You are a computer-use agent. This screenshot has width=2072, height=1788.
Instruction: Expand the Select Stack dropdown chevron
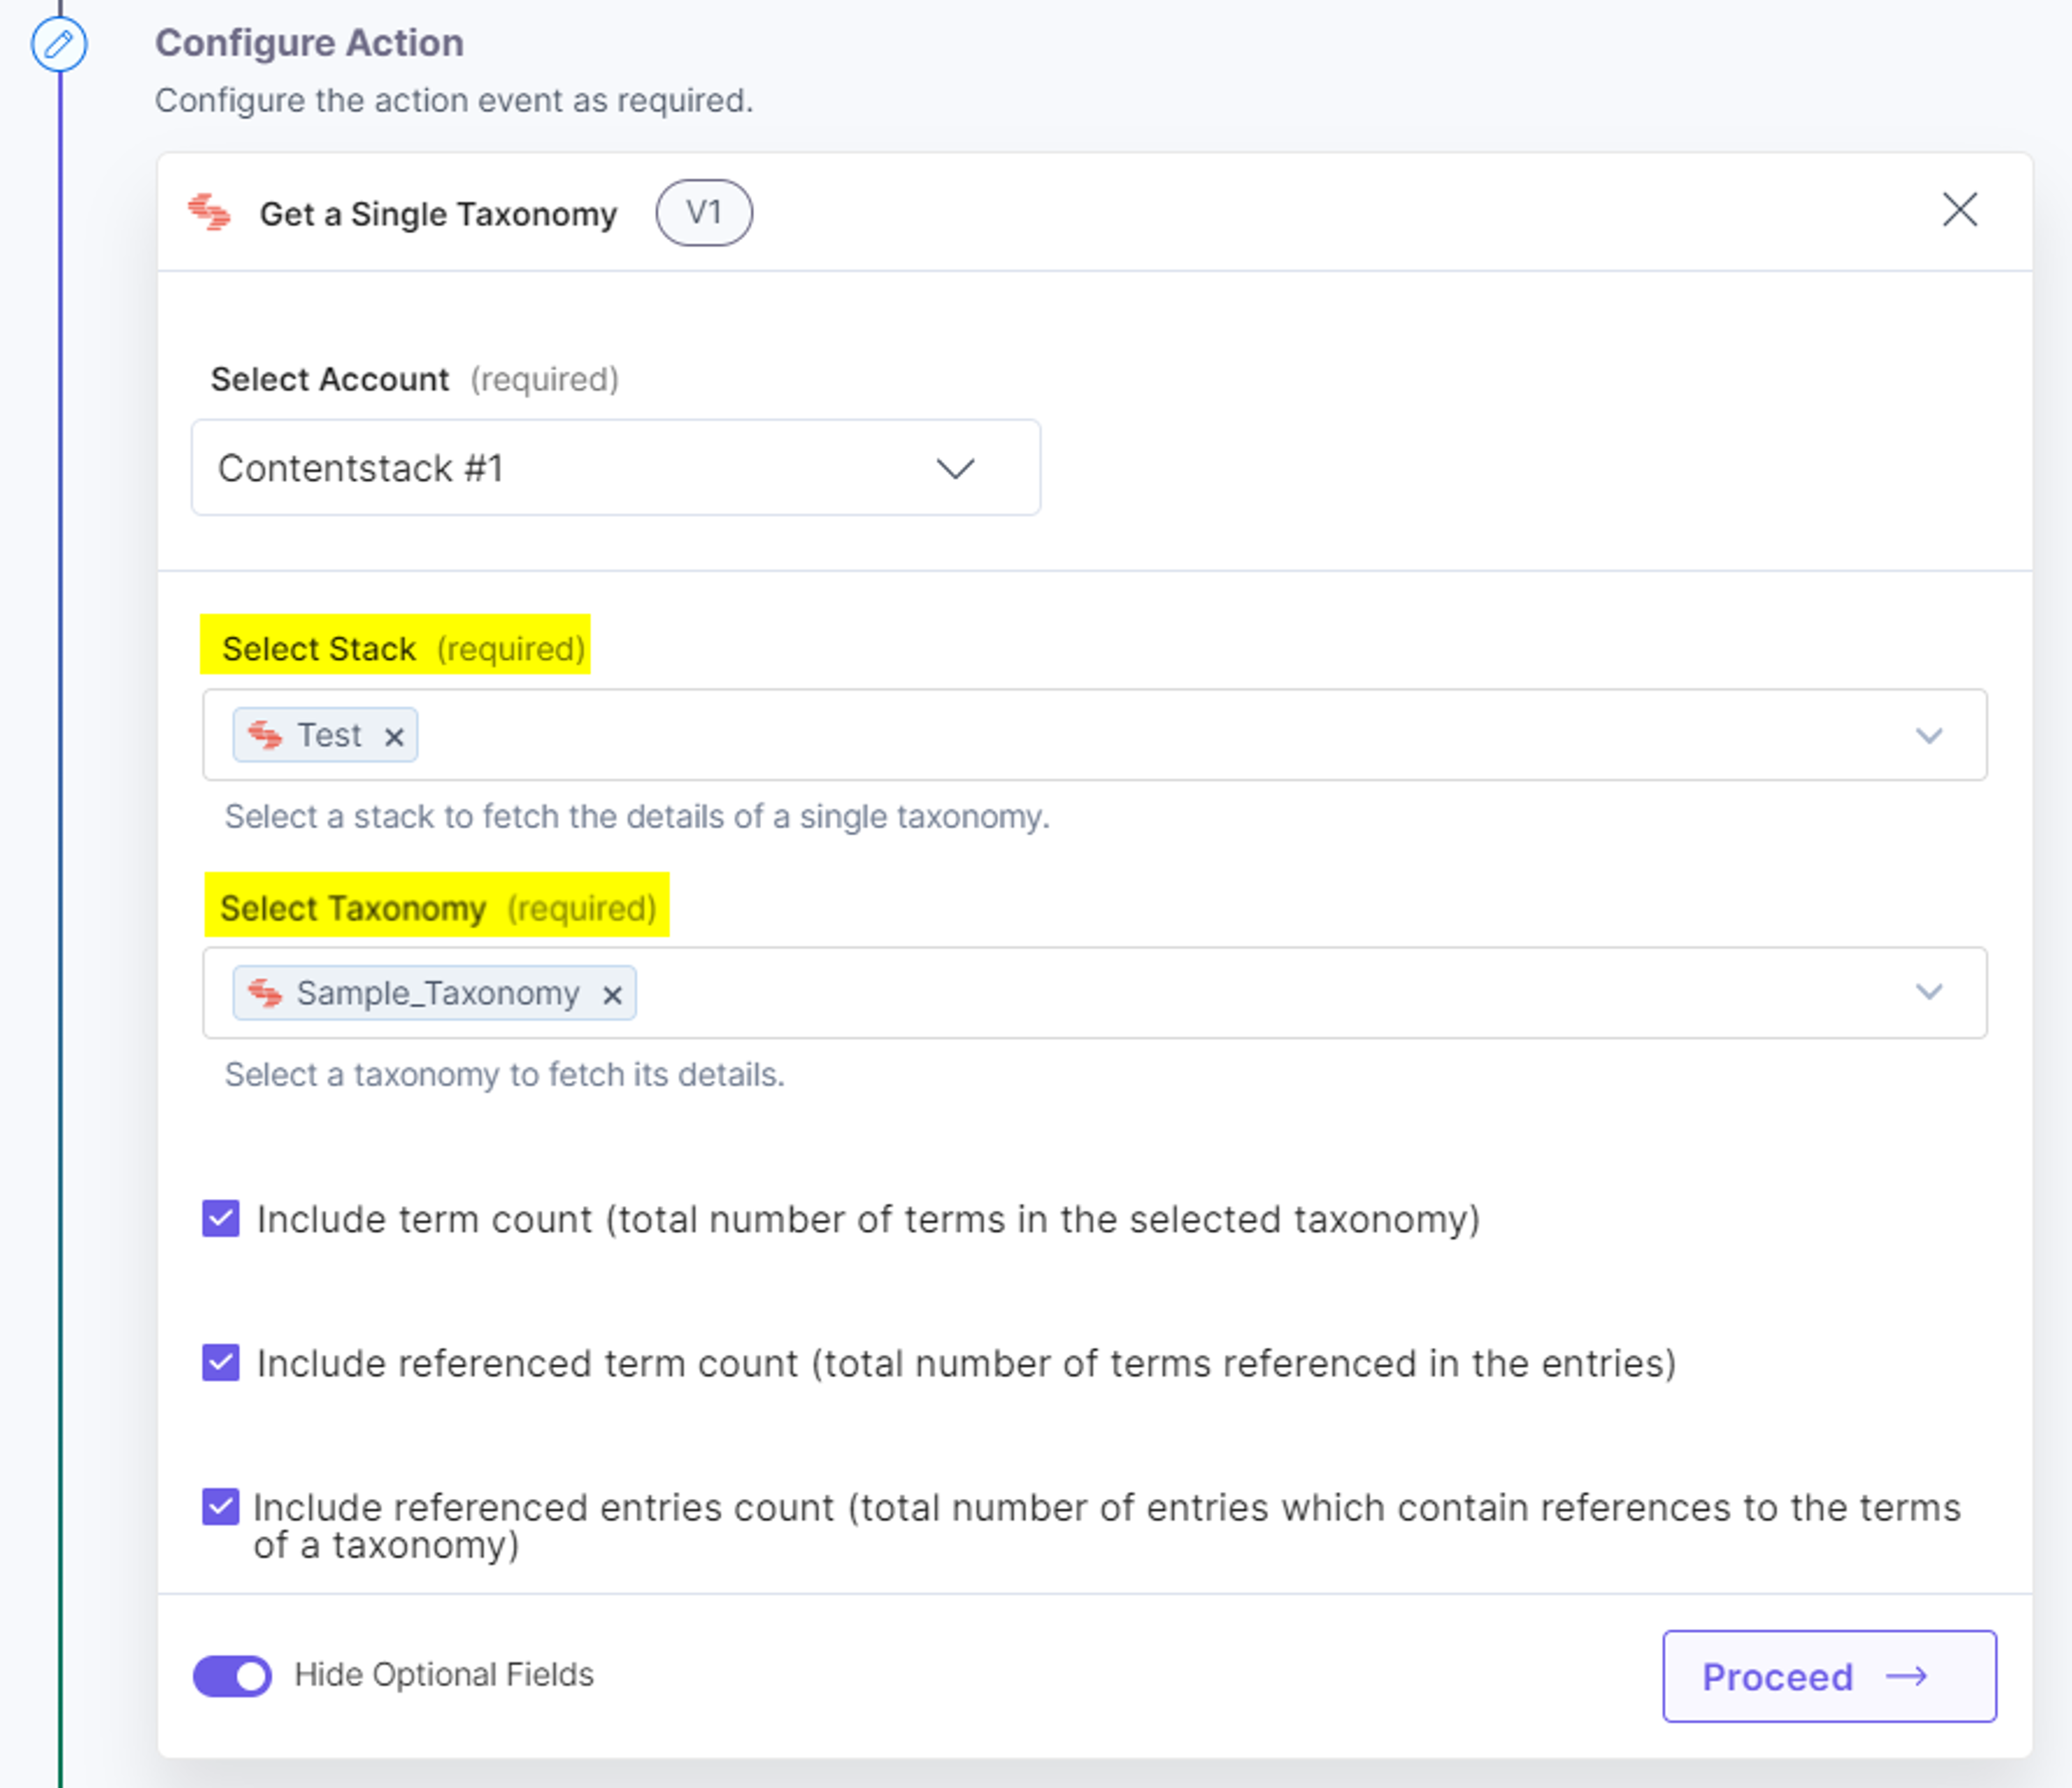pos(1929,736)
